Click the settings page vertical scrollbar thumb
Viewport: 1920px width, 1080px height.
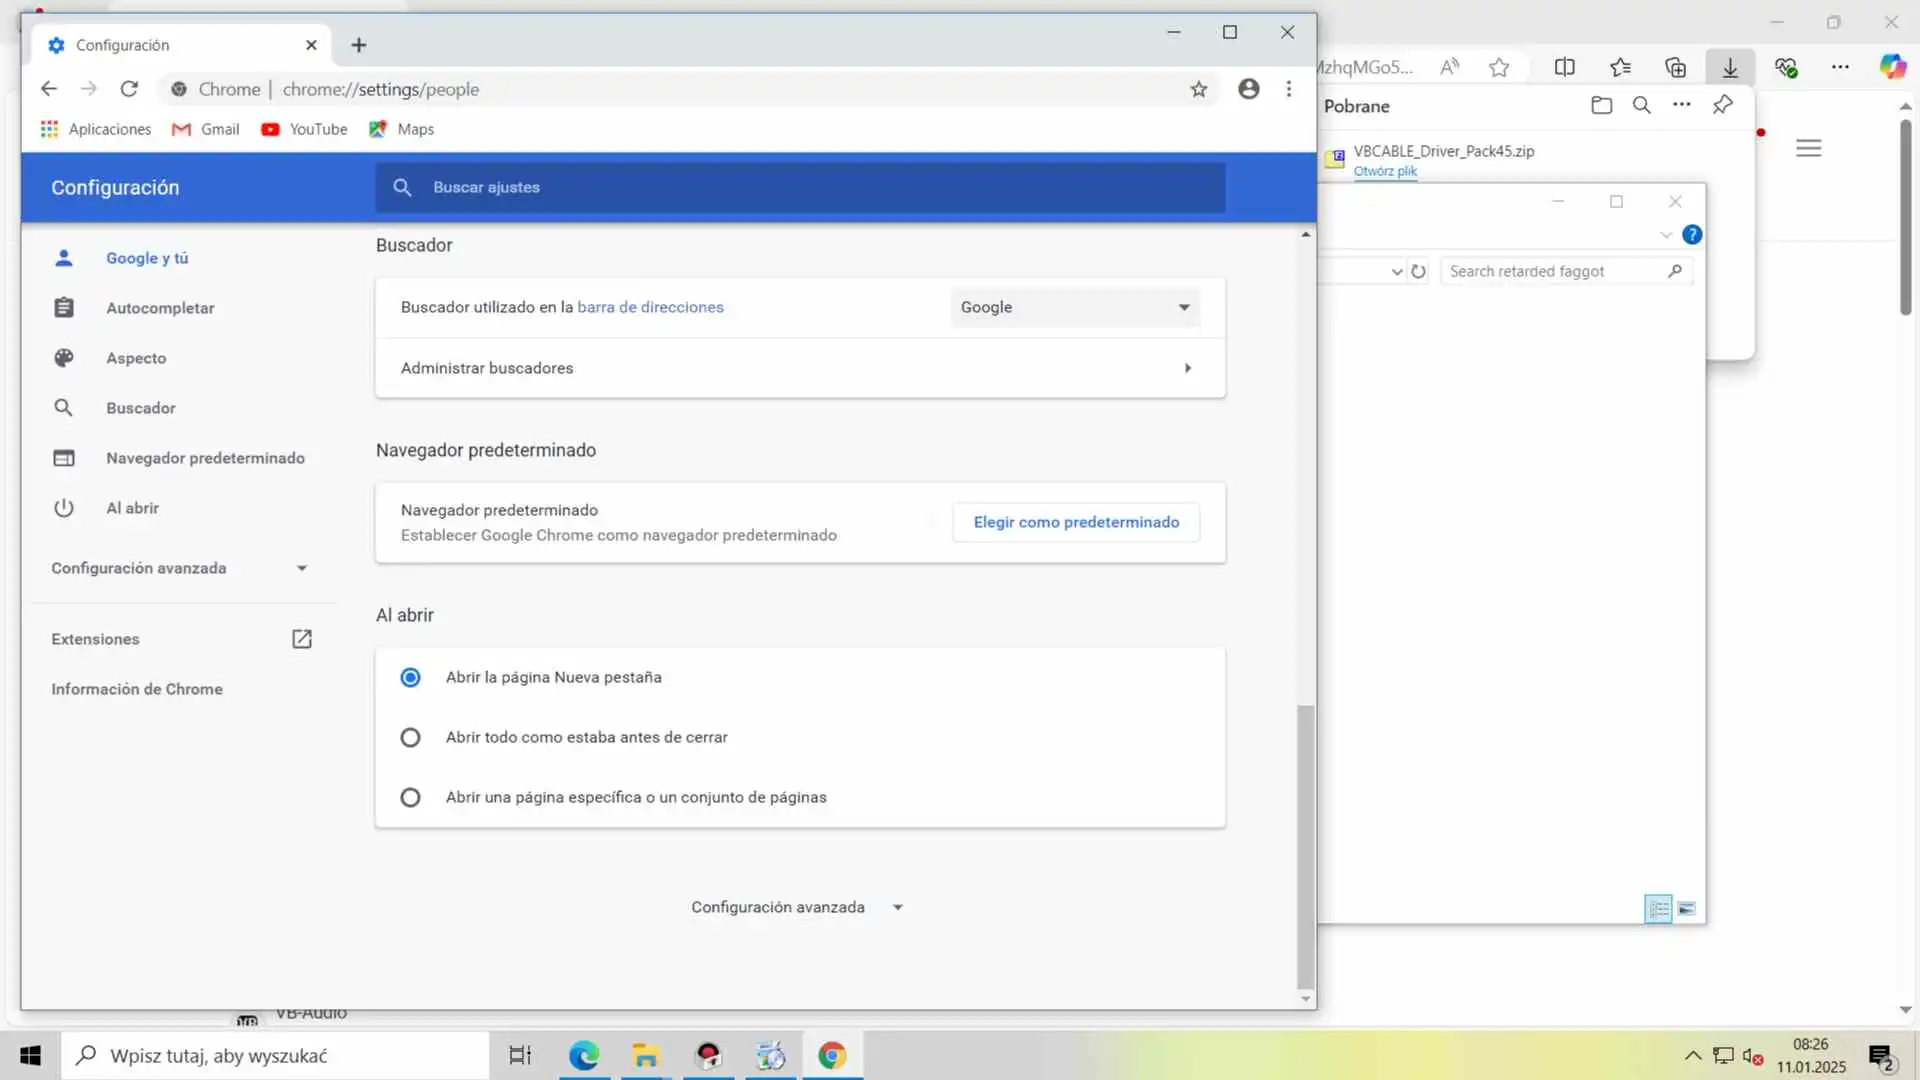coord(1305,845)
